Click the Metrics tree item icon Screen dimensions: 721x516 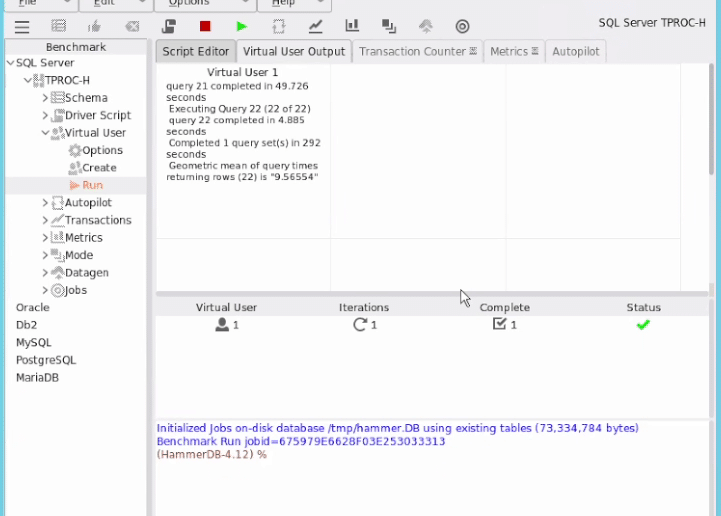click(57, 237)
